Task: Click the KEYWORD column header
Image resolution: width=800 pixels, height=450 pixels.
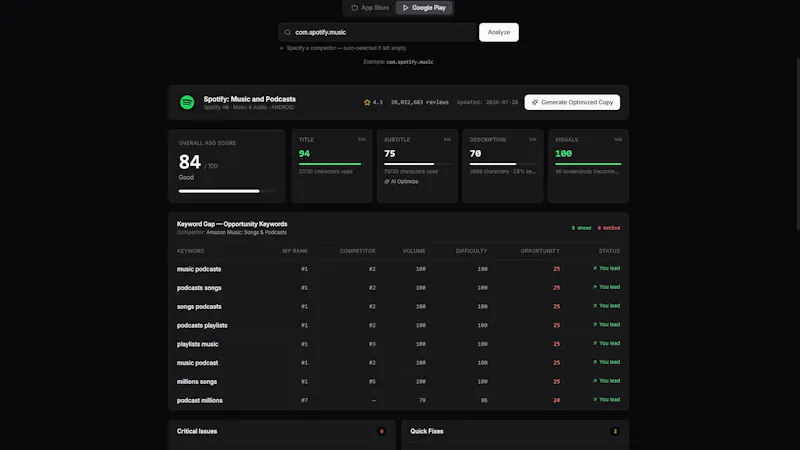Action: point(190,251)
